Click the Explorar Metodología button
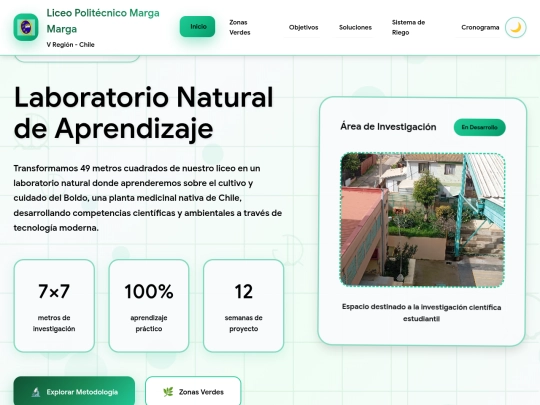 [74, 391]
